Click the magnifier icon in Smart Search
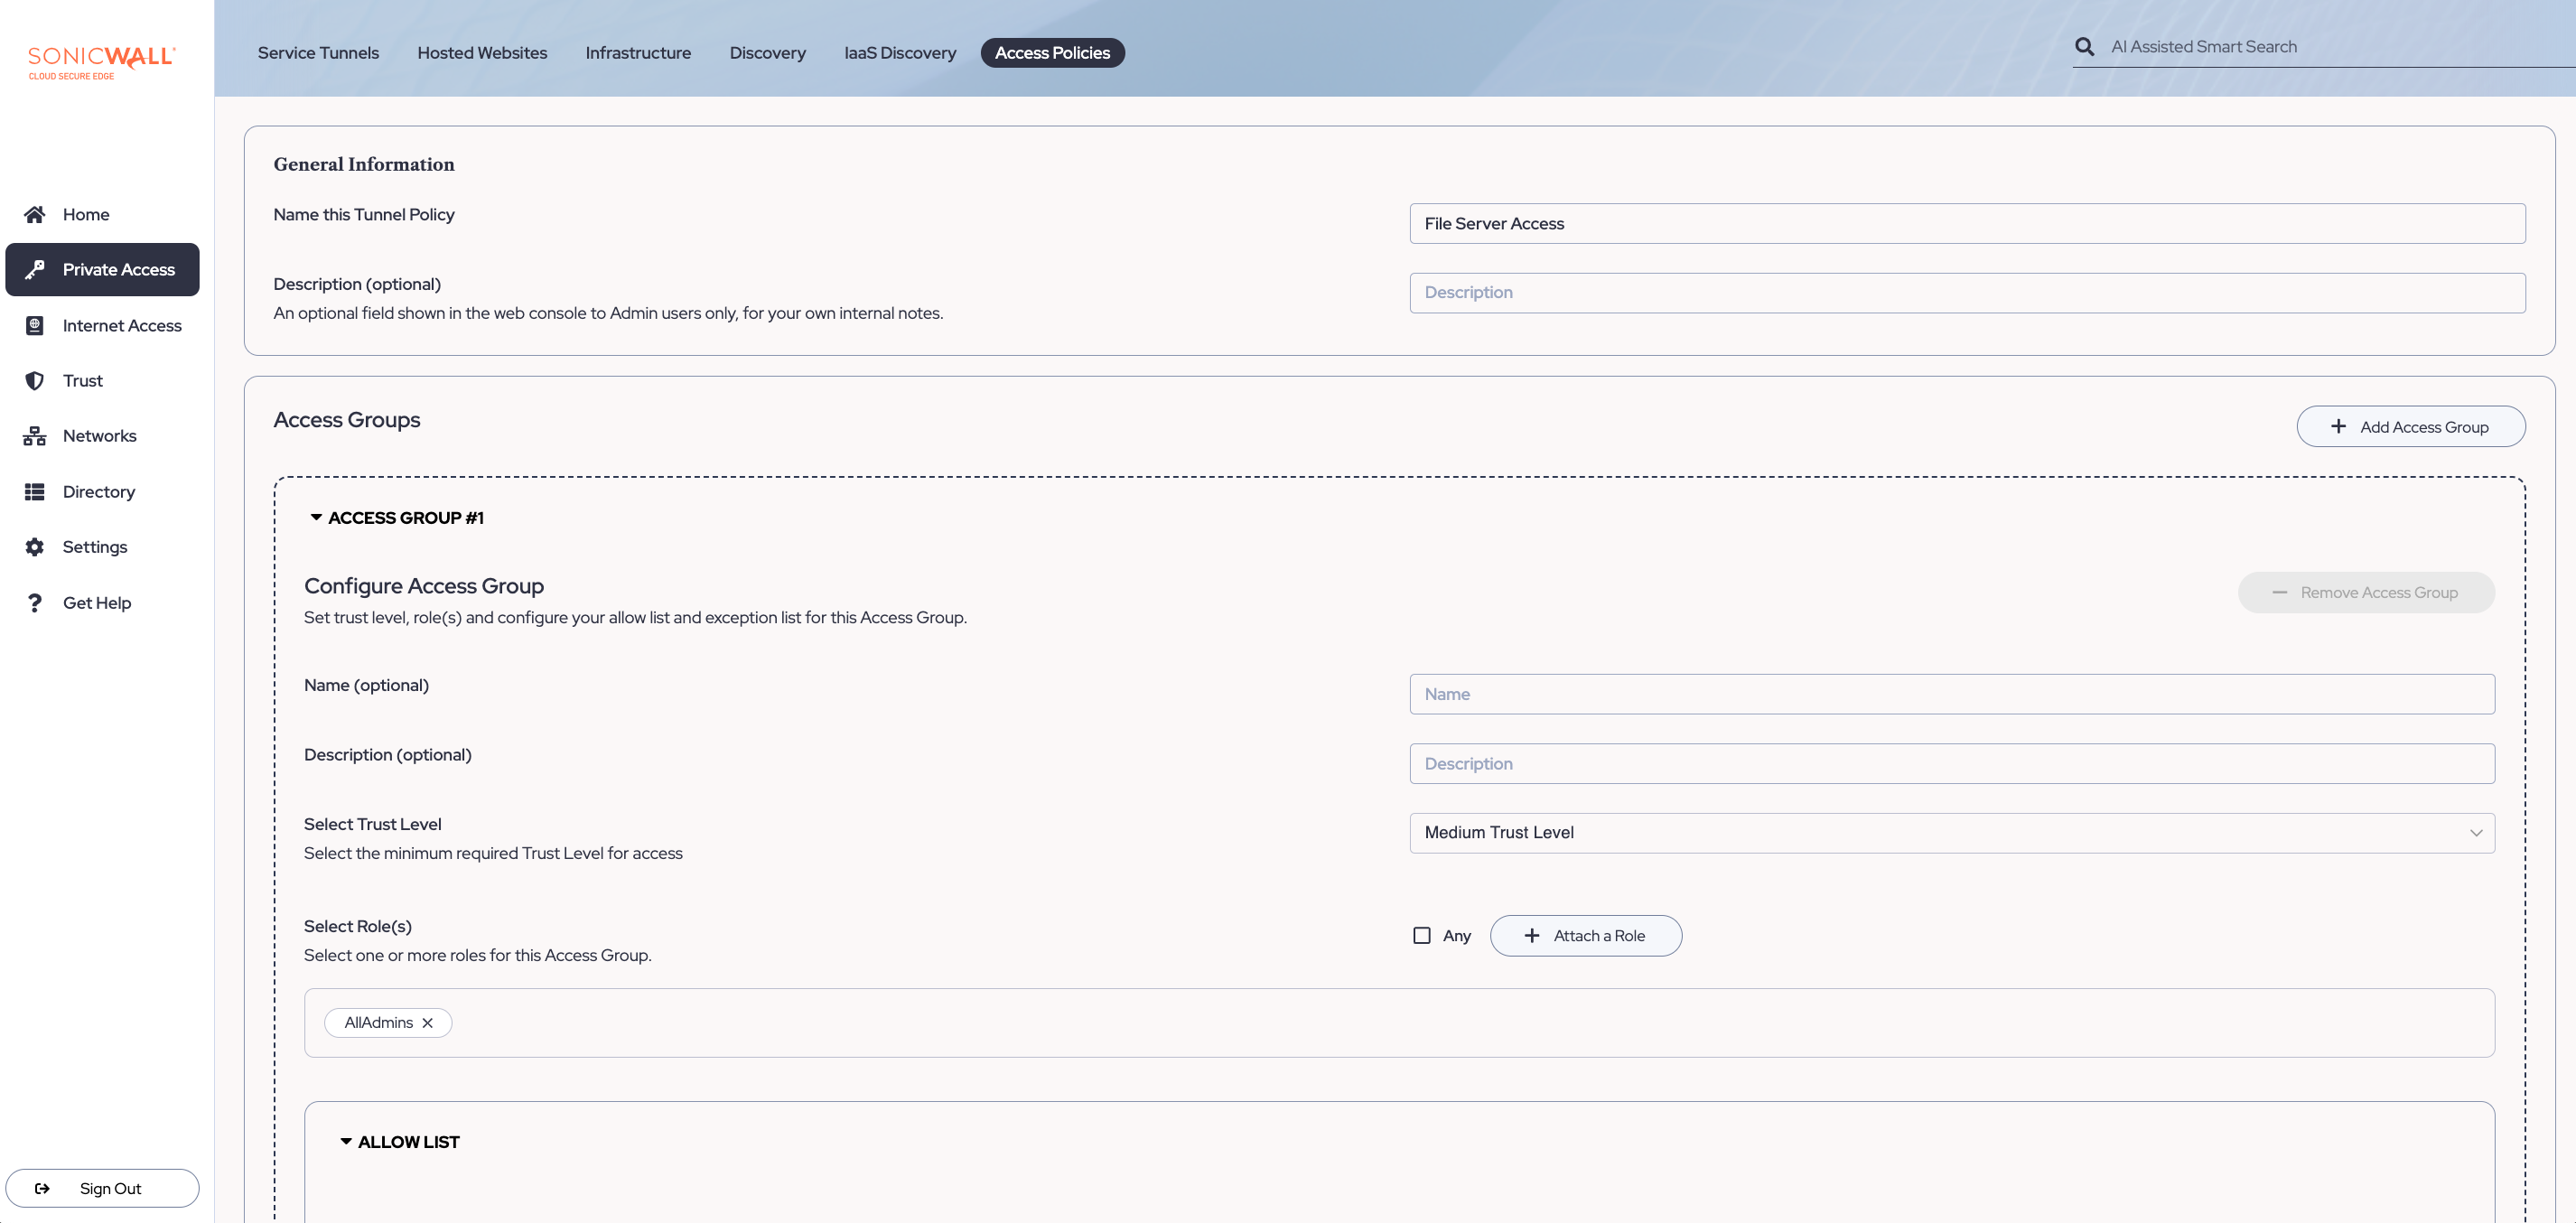The image size is (2576, 1223). (2084, 47)
